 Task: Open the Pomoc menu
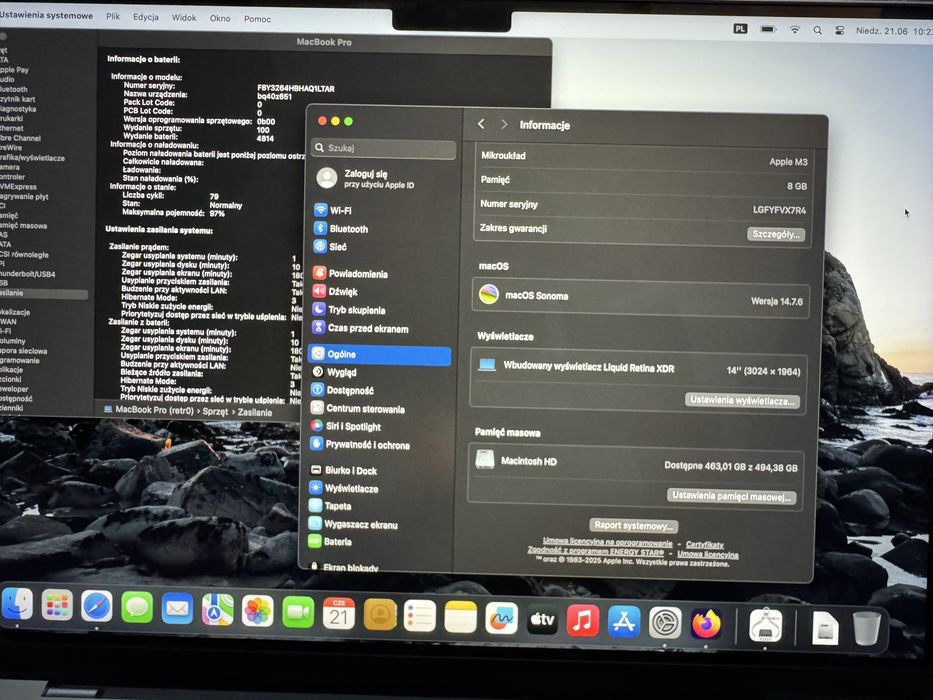(257, 19)
